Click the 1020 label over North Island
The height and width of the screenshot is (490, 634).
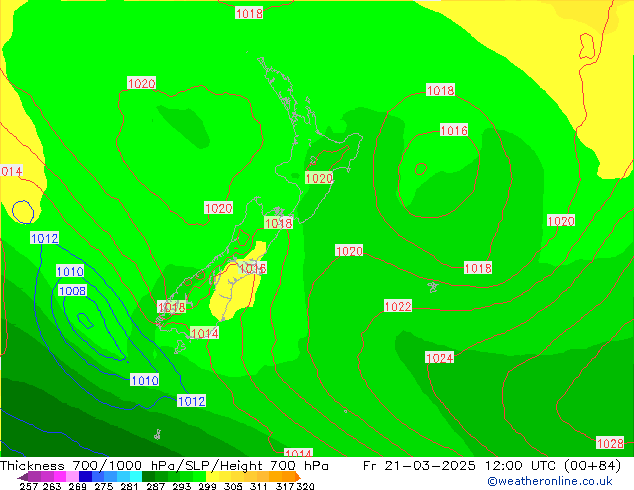[x=319, y=178]
